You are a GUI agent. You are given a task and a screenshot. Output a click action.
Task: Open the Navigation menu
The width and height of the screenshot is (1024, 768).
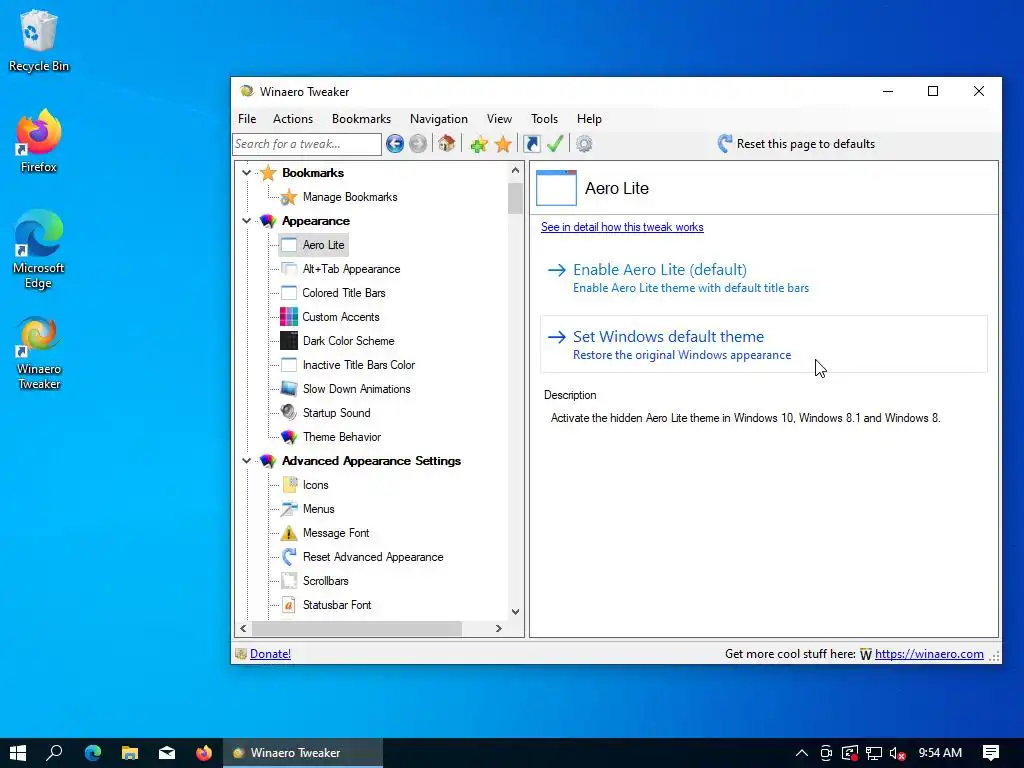[x=439, y=119]
